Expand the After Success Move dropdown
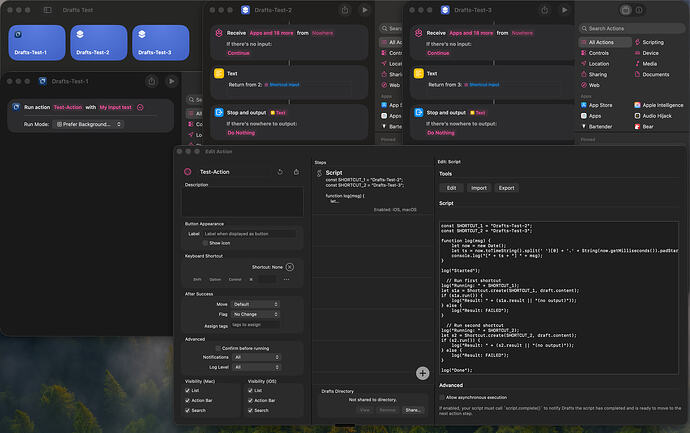Screen dimensions: 690x433 point(257,303)
